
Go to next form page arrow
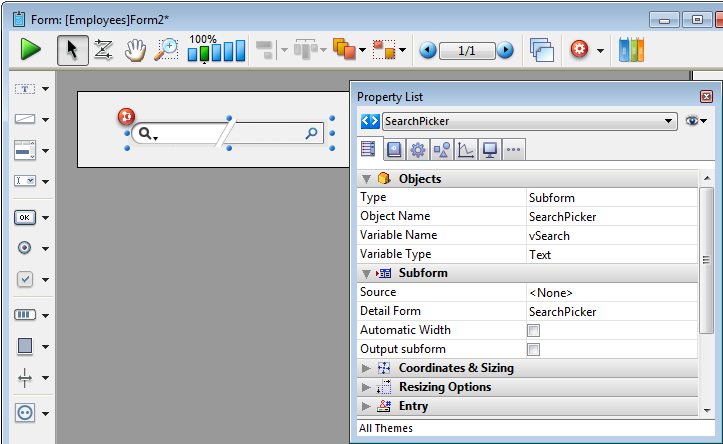pyautogui.click(x=505, y=50)
